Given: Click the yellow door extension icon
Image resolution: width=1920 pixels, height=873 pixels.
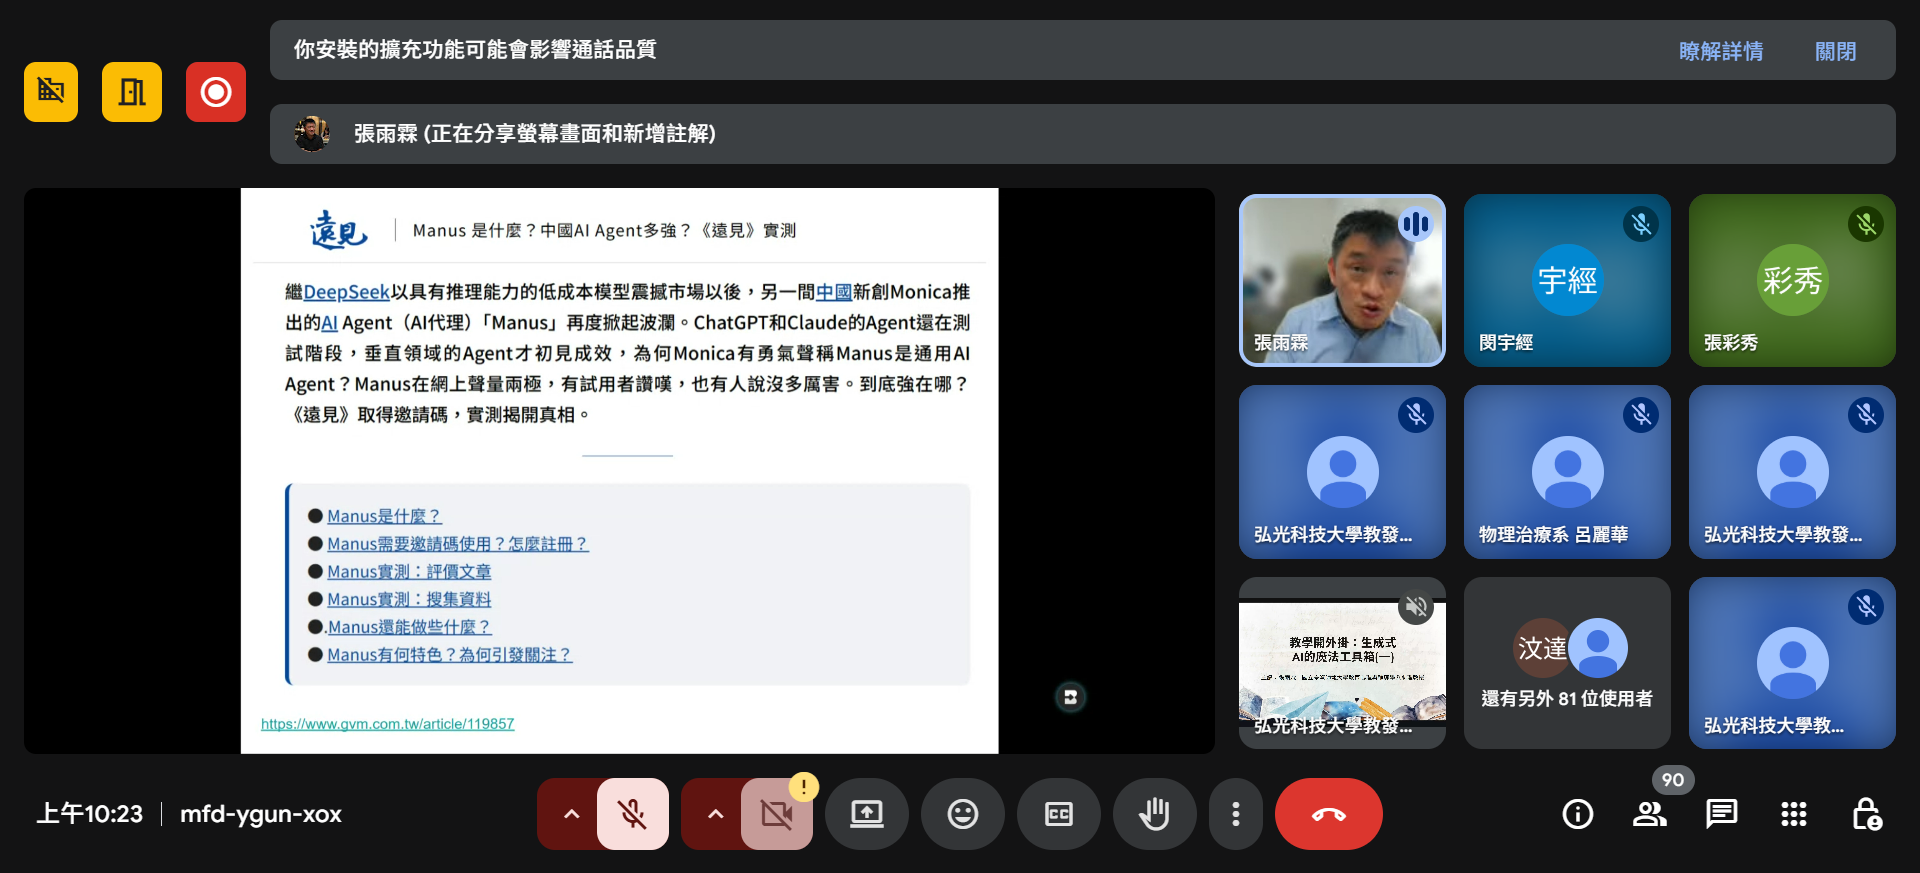Looking at the screenshot, I should [x=132, y=92].
